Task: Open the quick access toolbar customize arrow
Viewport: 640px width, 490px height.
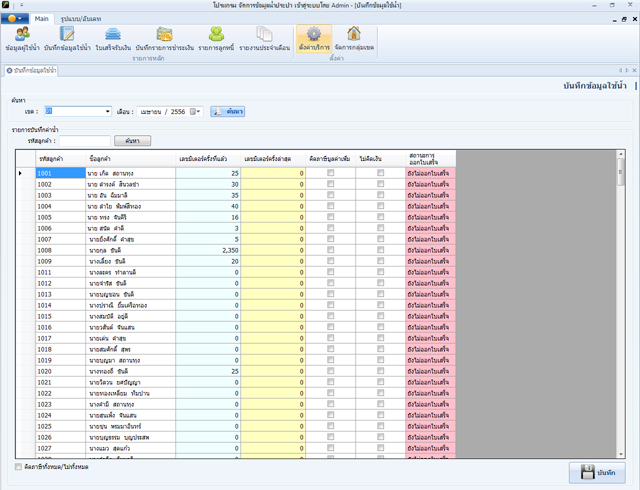Action: [22, 5]
